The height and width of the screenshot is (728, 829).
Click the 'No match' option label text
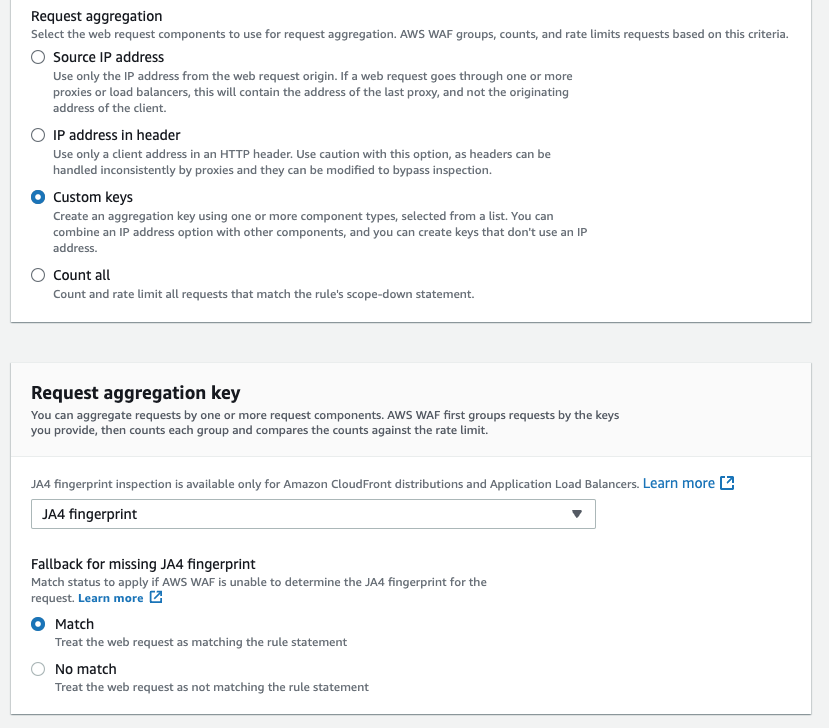pyautogui.click(x=86, y=669)
